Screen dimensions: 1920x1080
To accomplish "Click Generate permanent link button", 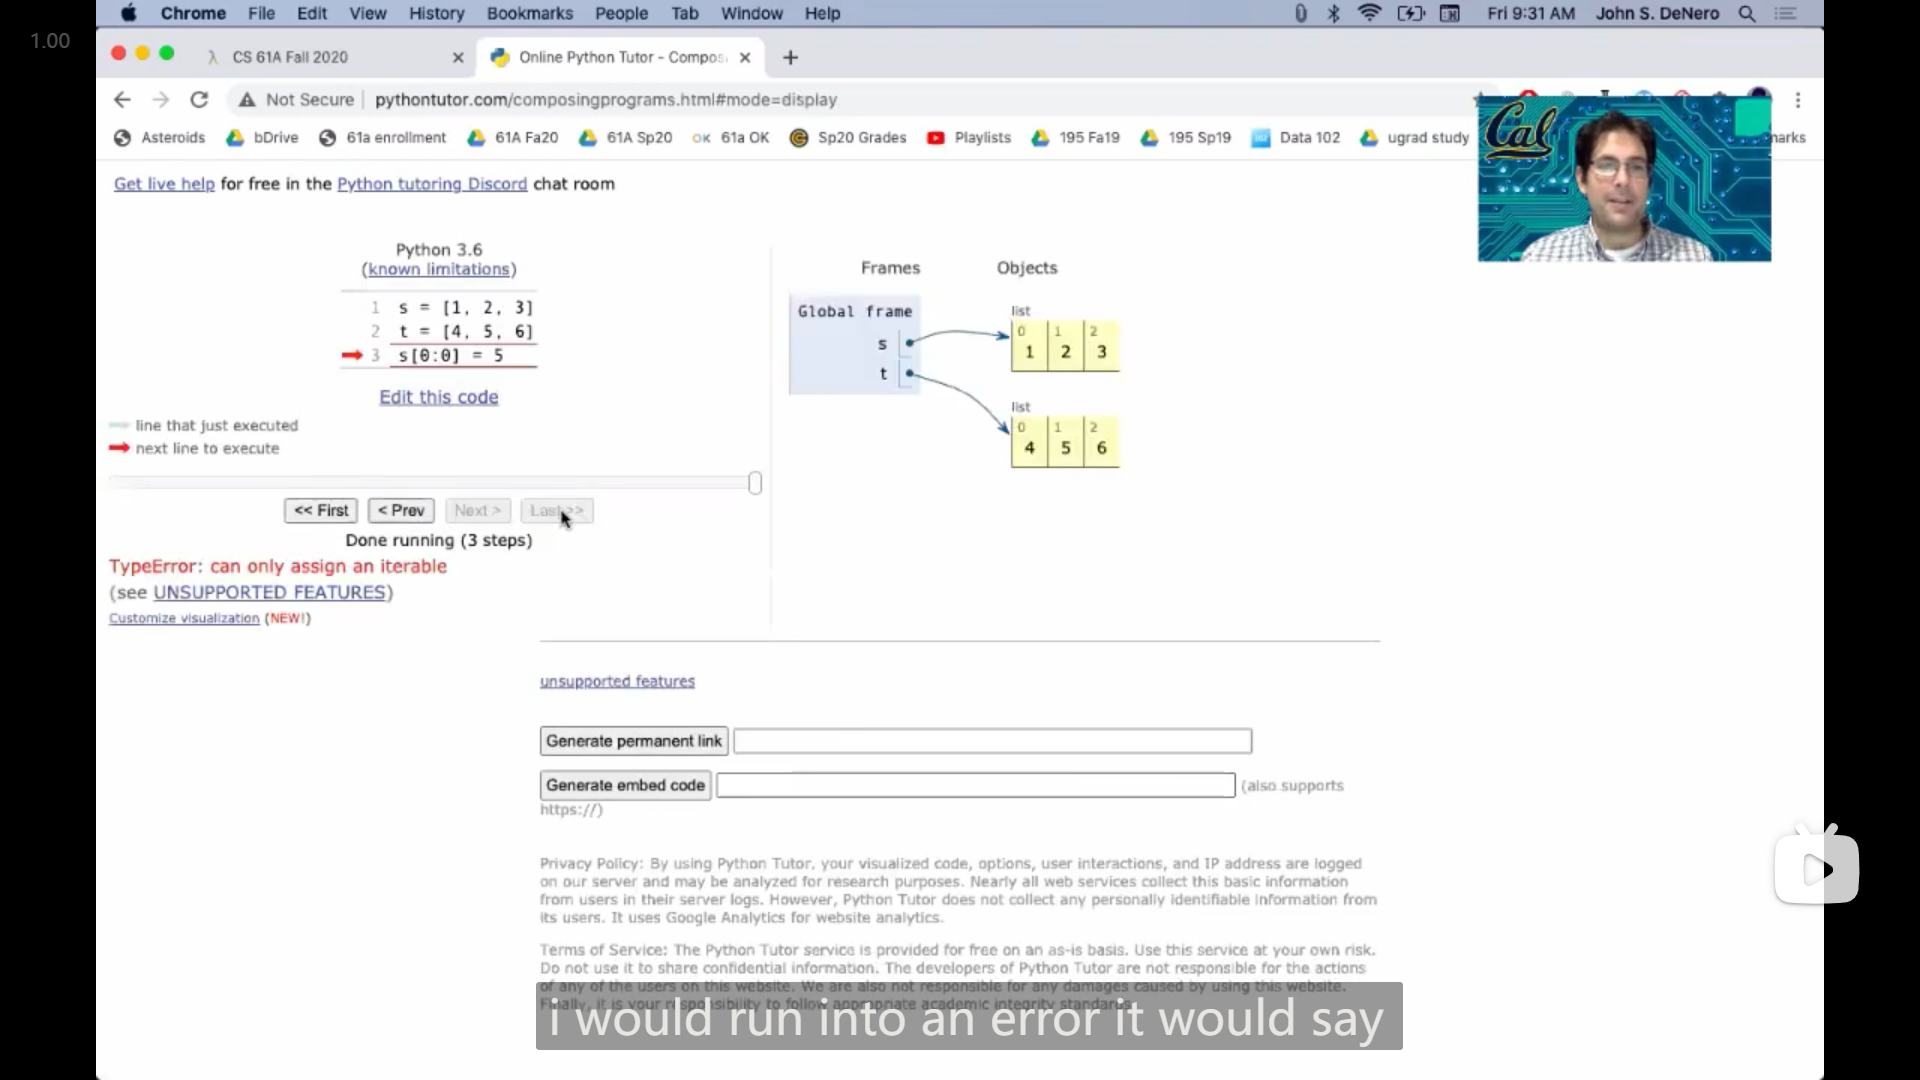I will pos(633,741).
